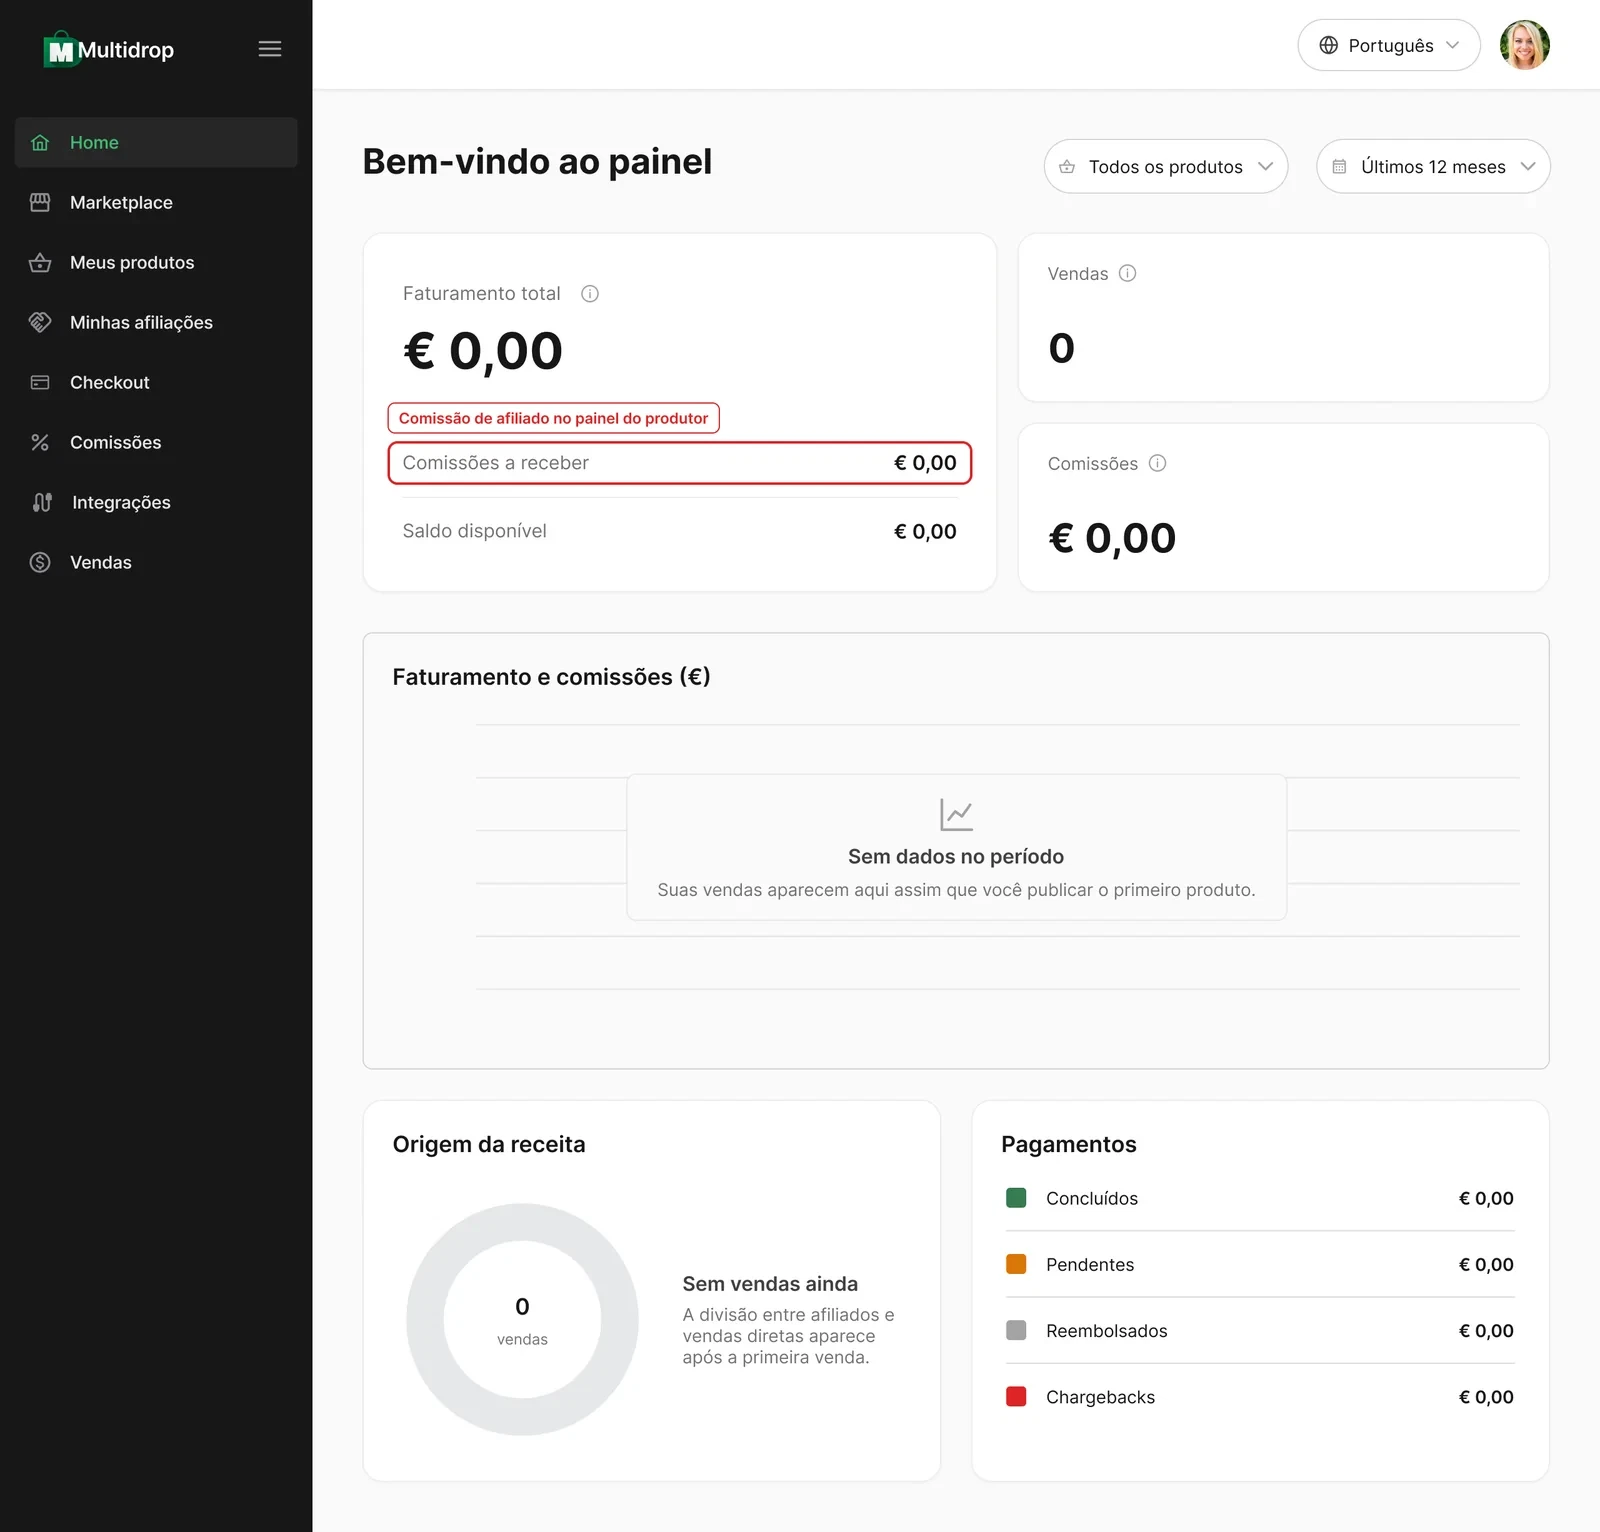
Task: Click calendar icon in Últimos 12 meses
Action: click(x=1339, y=166)
